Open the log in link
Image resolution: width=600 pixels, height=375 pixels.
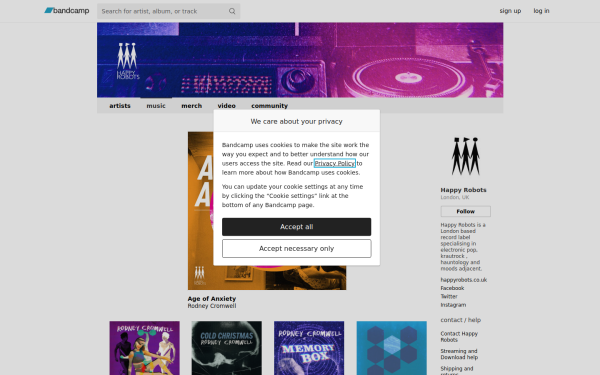pyautogui.click(x=541, y=11)
